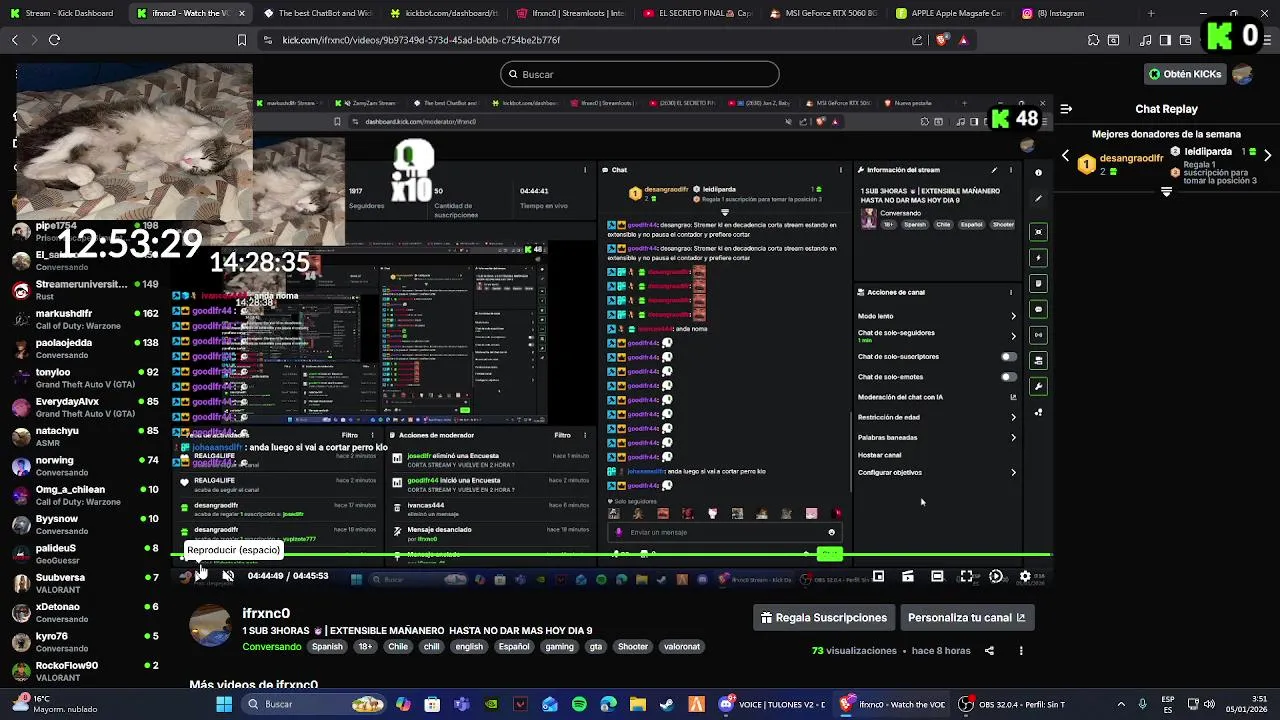Select the valorant tag
This screenshot has width=1280, height=720.
coord(682,647)
